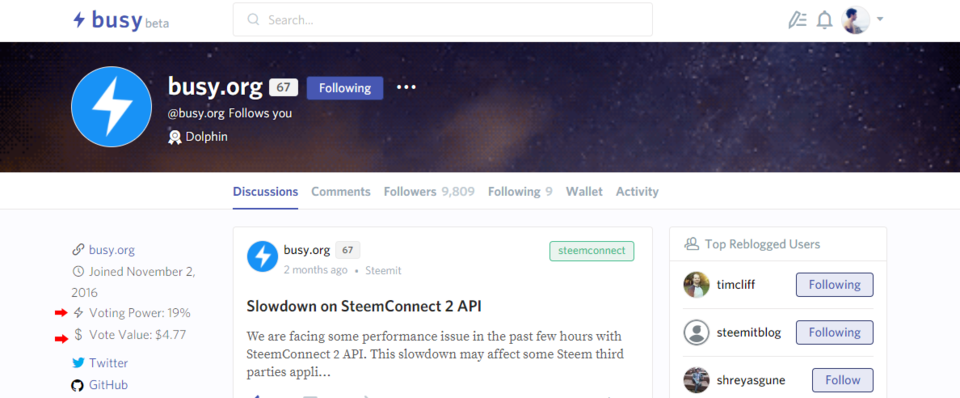The height and width of the screenshot is (398, 960).
Task: Click the Steemit label on post
Action: [383, 270]
